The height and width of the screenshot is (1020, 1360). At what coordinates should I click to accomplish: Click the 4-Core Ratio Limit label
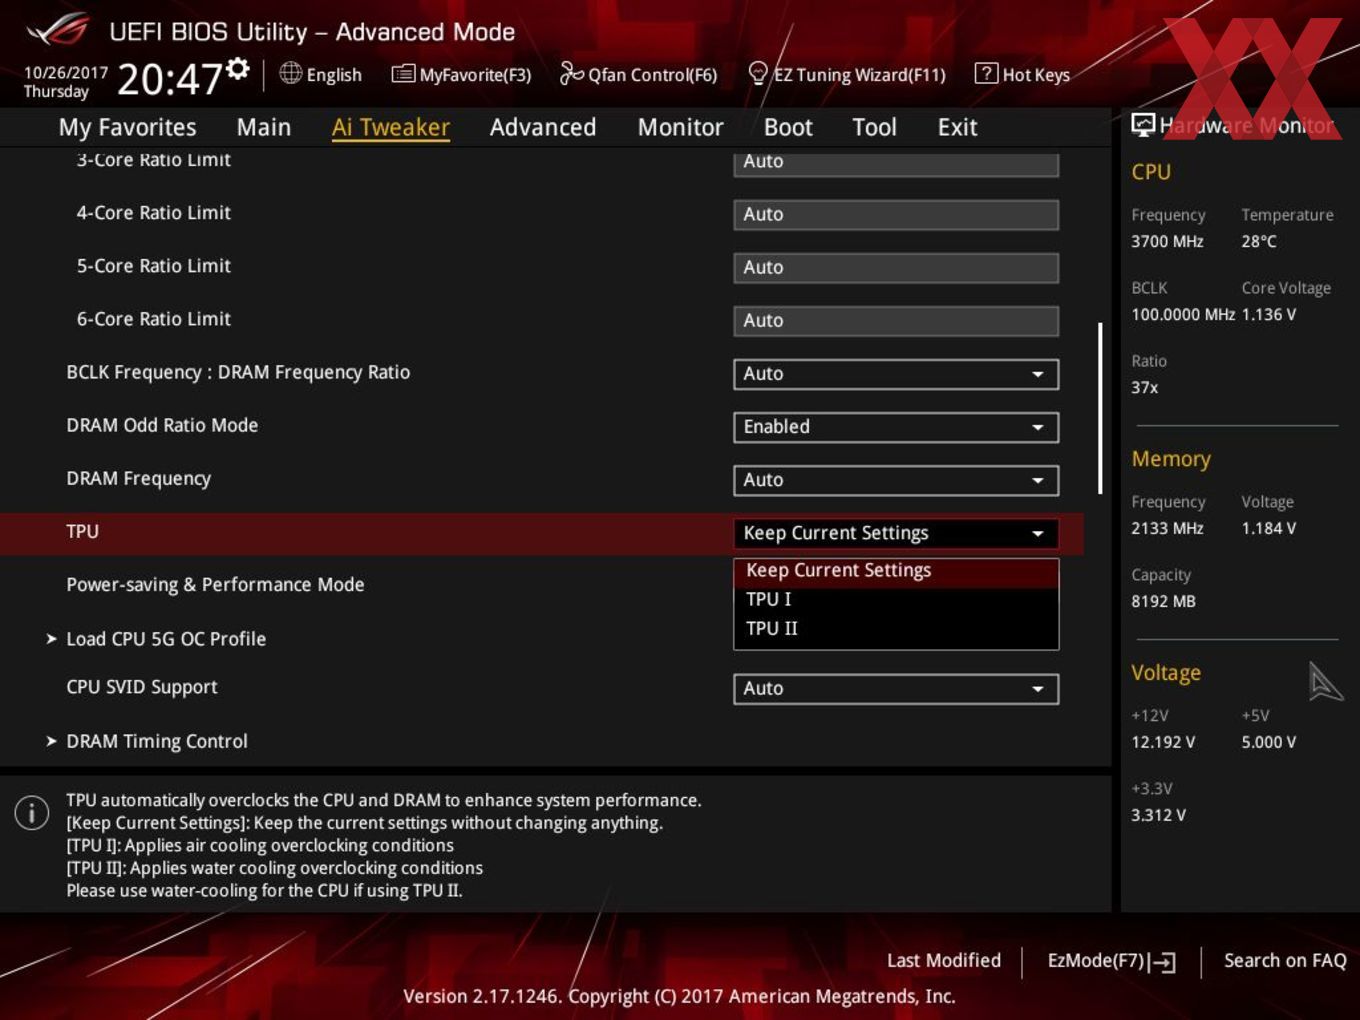pyautogui.click(x=154, y=213)
